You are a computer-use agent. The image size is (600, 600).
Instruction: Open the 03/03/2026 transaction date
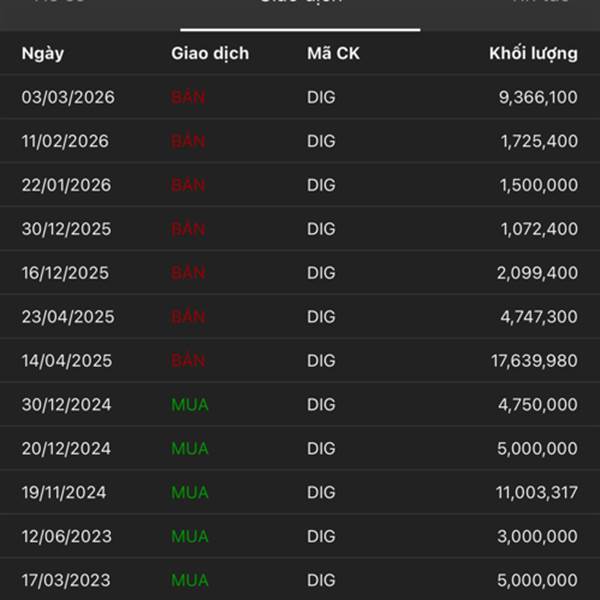pos(68,97)
